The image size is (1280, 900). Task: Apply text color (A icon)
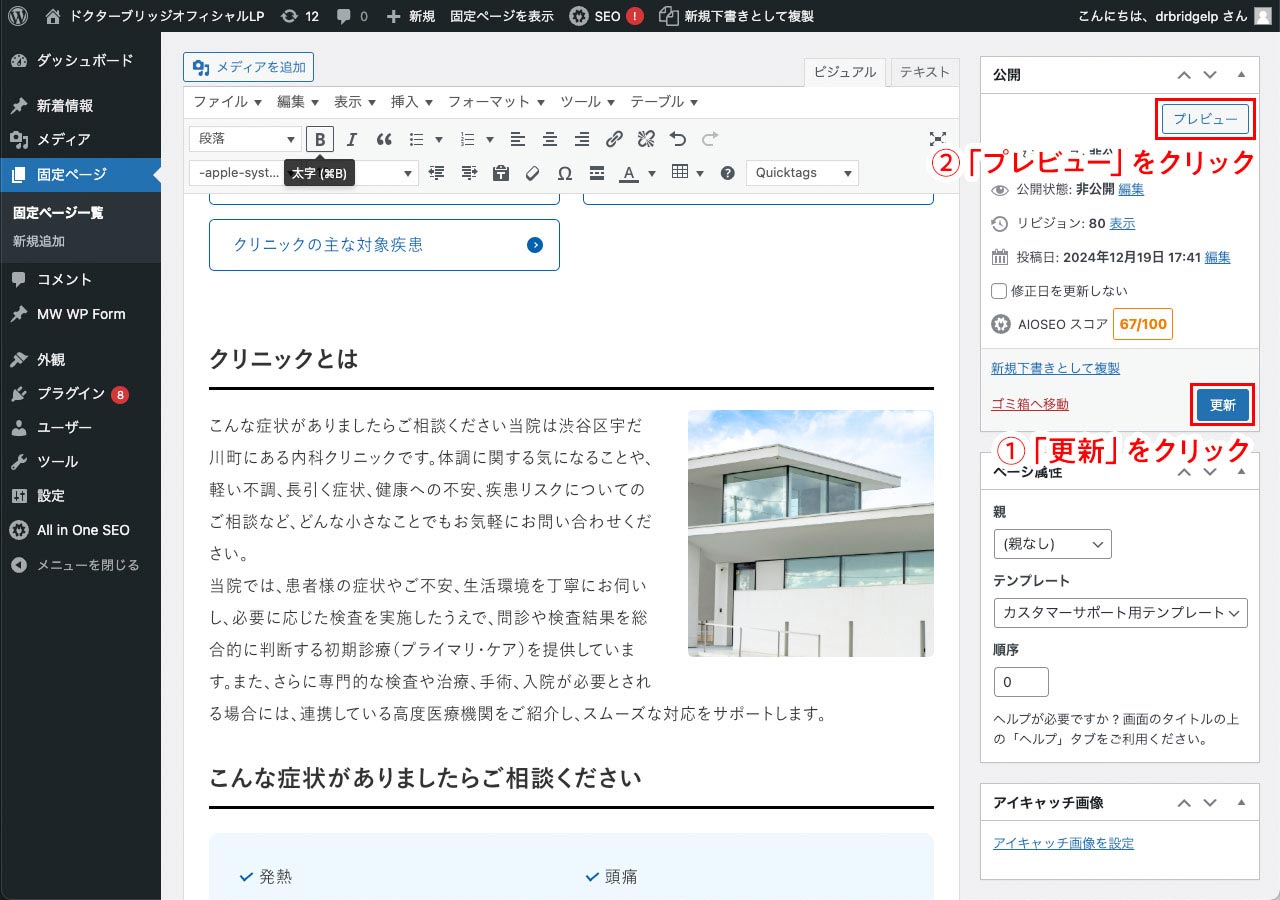pyautogui.click(x=629, y=173)
